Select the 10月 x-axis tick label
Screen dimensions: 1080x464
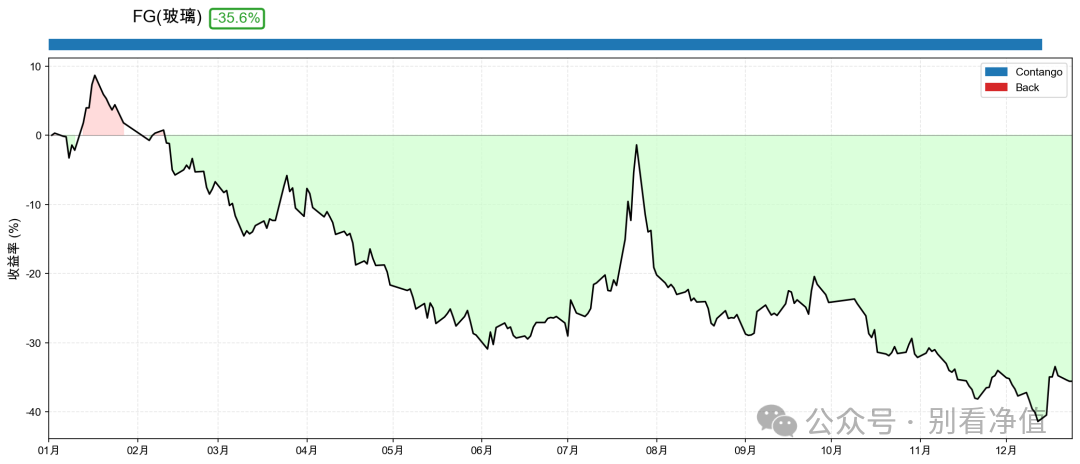[831, 451]
